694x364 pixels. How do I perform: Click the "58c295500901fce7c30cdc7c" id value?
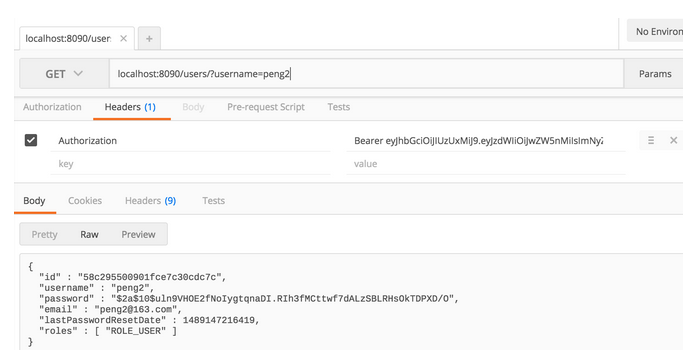(x=149, y=277)
